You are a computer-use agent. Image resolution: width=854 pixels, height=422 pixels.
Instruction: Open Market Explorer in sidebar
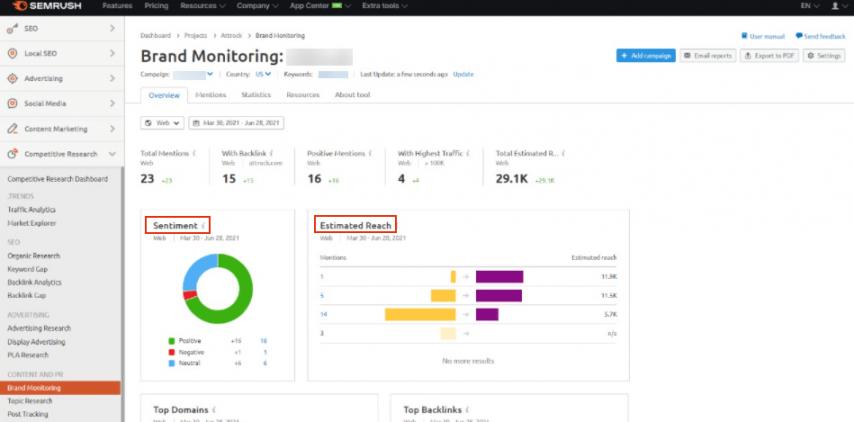point(32,223)
